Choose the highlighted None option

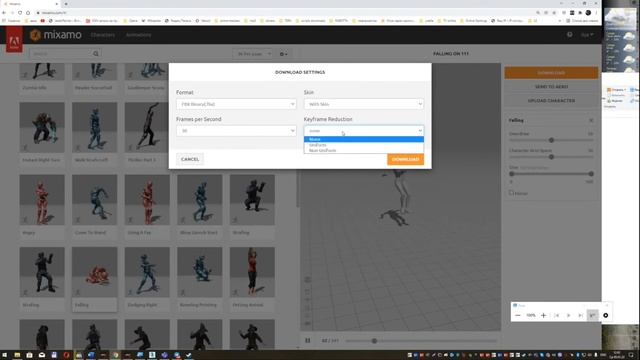click(x=364, y=139)
